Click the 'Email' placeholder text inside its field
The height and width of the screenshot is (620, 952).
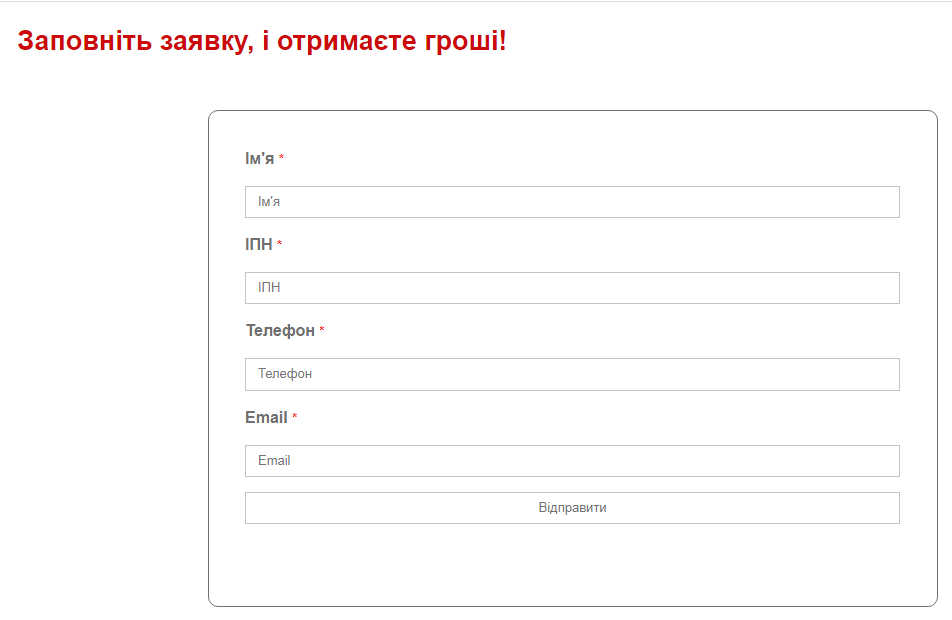pyautogui.click(x=274, y=460)
